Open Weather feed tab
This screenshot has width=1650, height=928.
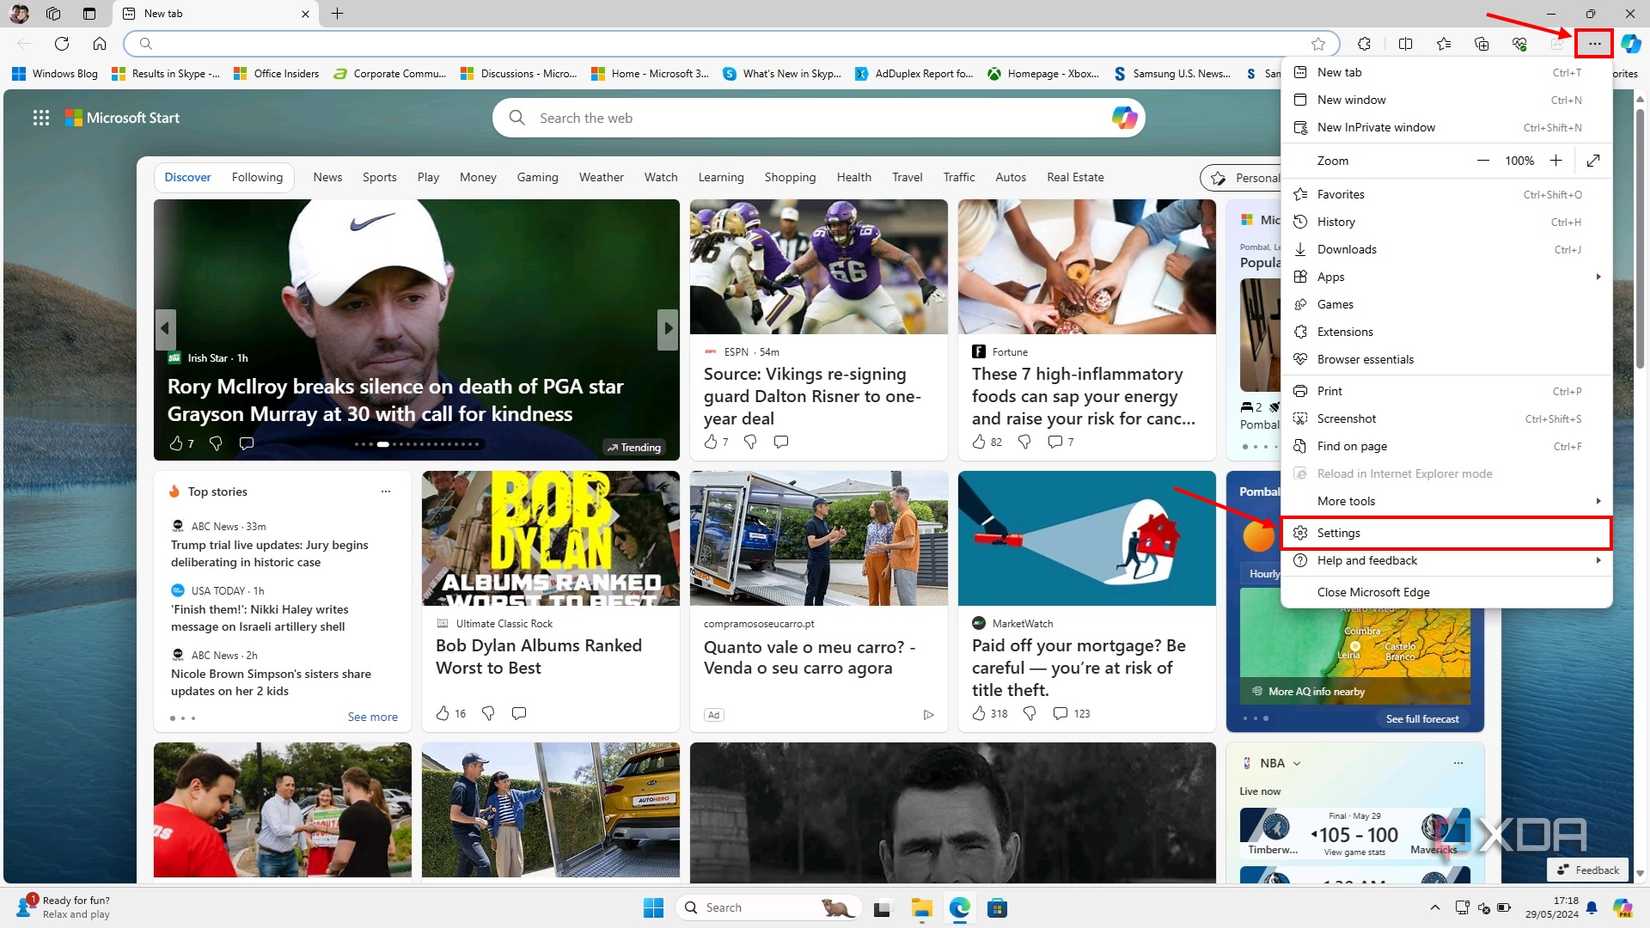click(x=601, y=177)
